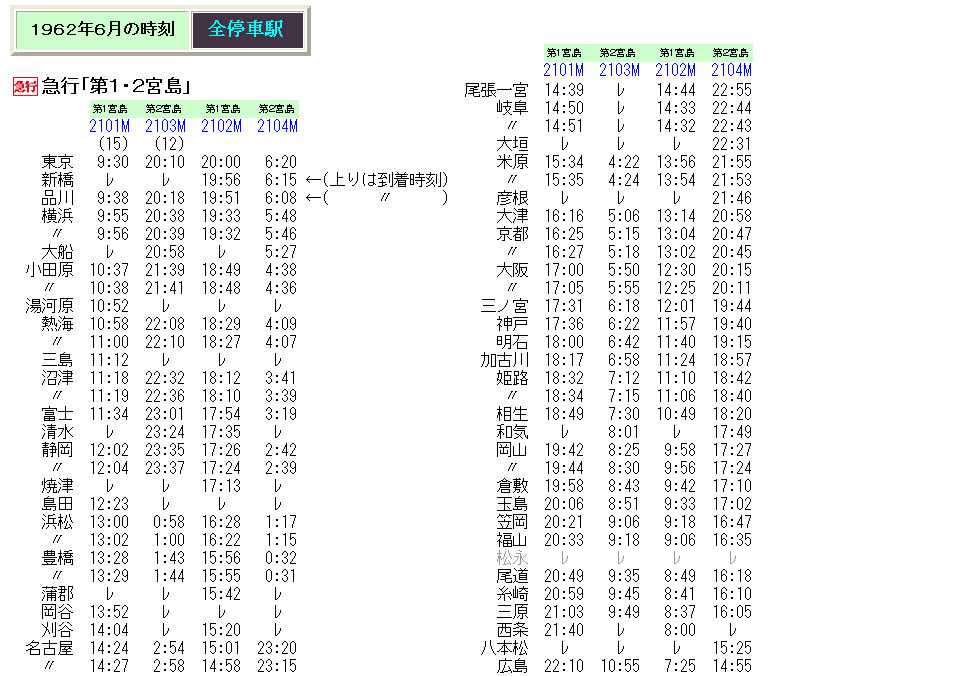Open train 2104M link in left table
Image resolution: width=958 pixels, height=676 pixels.
tap(277, 126)
